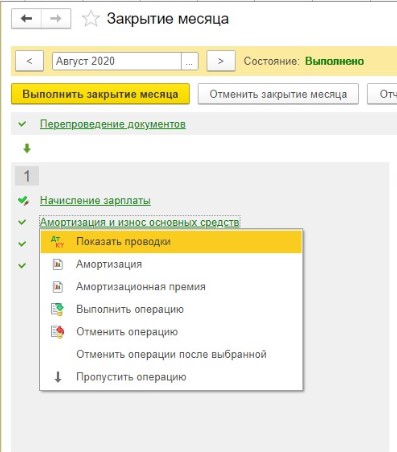
Task: Click report icon next to Амортизация
Action: point(58,264)
